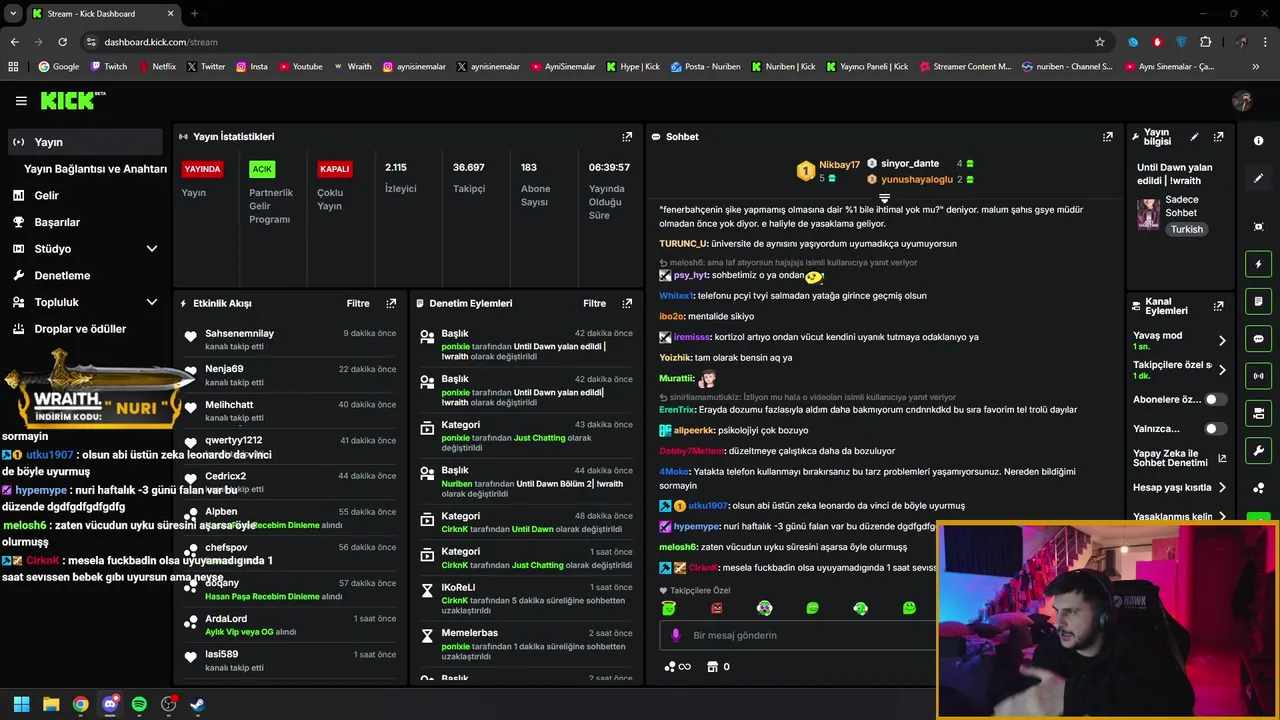Open the hamburger menu beside Kick logo

(21, 101)
